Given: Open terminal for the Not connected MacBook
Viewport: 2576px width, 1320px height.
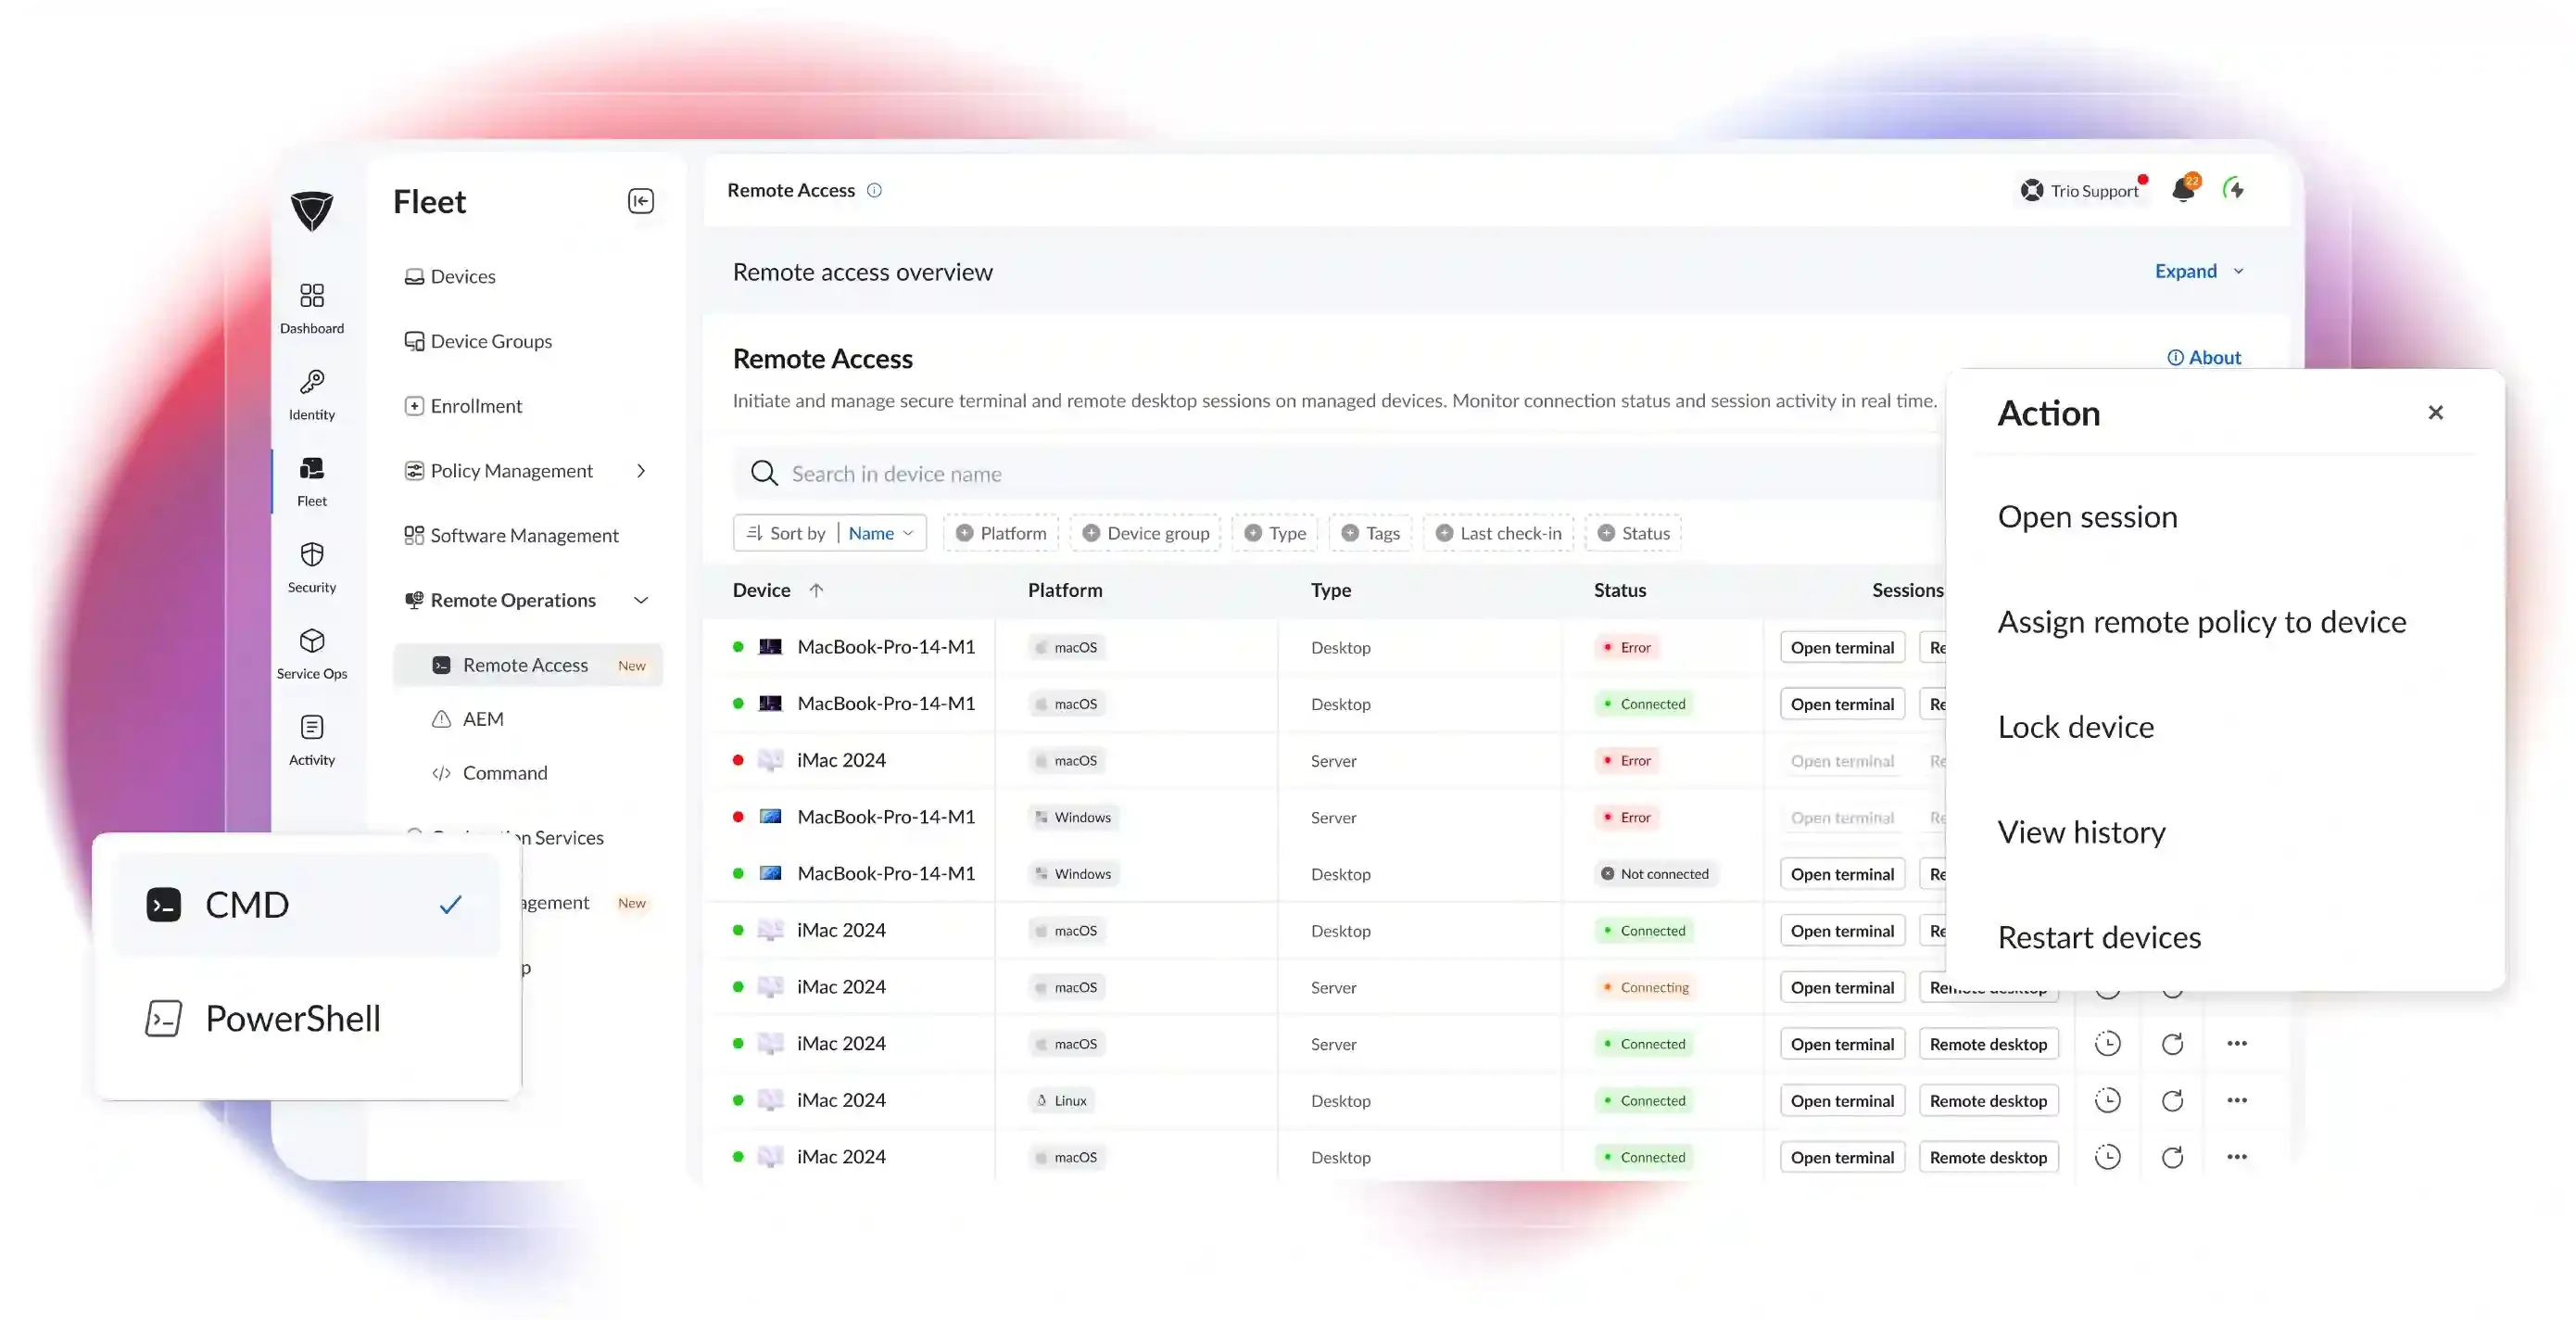Looking at the screenshot, I should pos(1842,874).
